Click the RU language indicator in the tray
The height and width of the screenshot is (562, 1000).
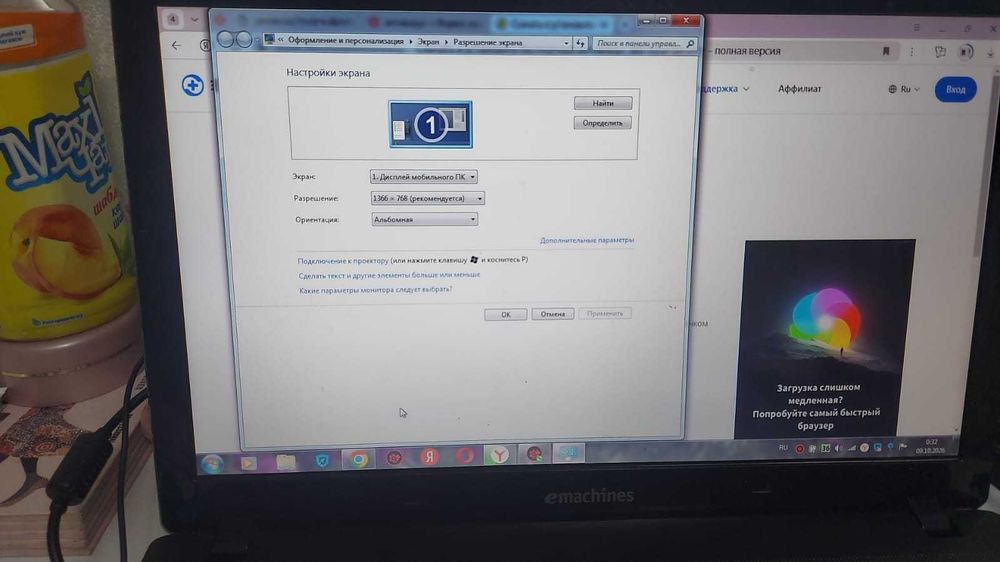(783, 448)
